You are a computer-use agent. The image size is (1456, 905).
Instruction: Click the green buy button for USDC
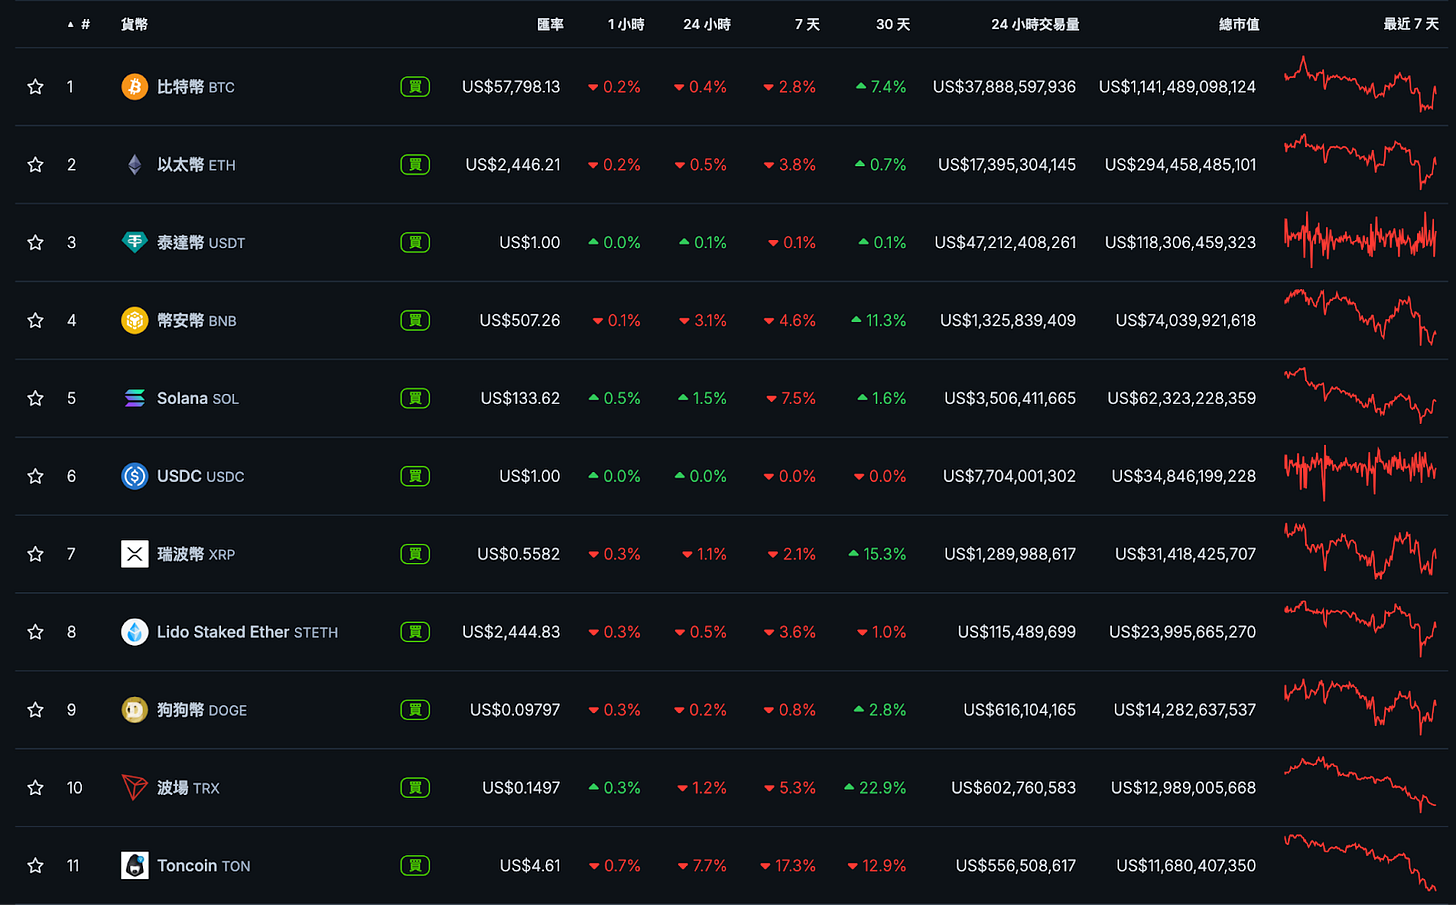pyautogui.click(x=415, y=476)
